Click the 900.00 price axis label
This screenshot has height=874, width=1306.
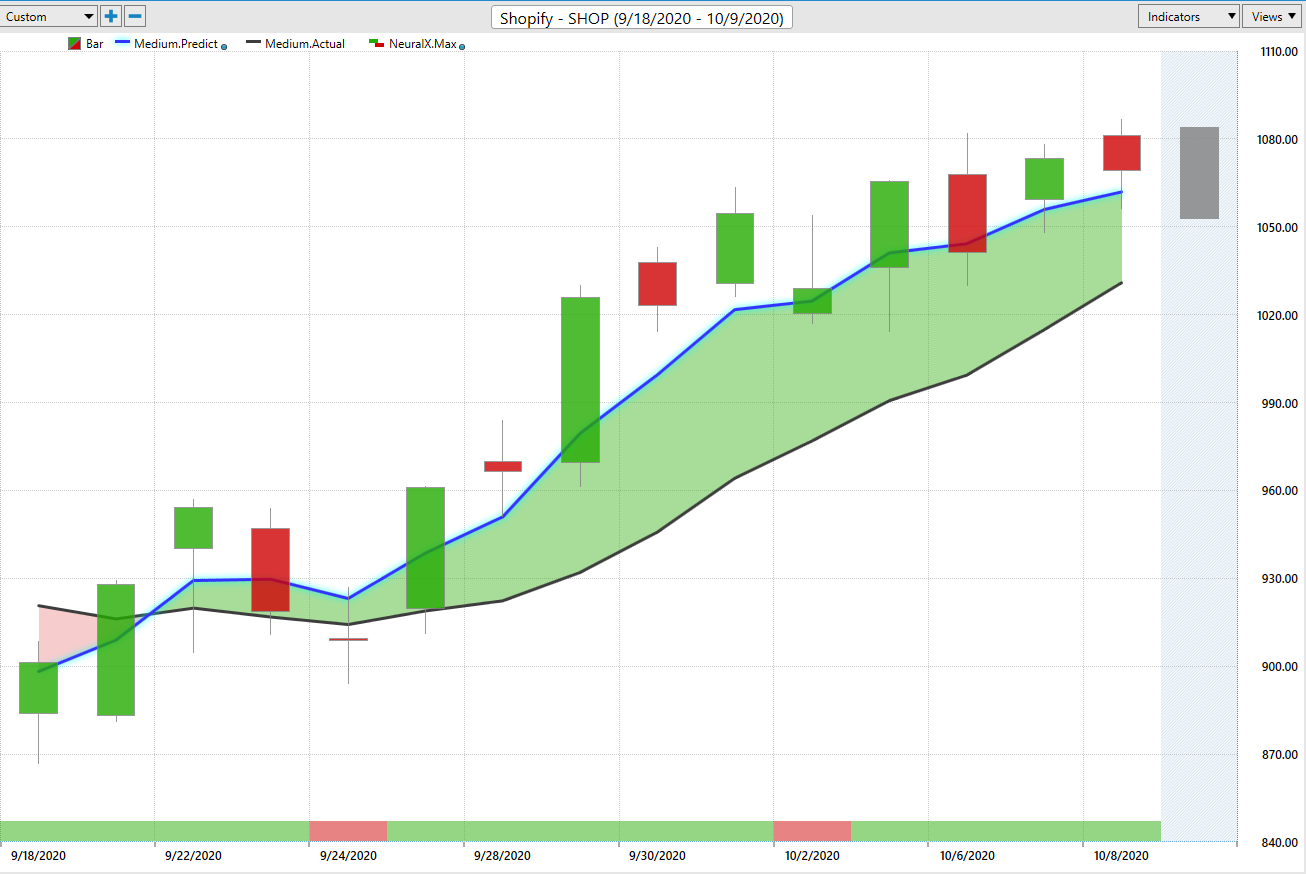click(x=1279, y=667)
